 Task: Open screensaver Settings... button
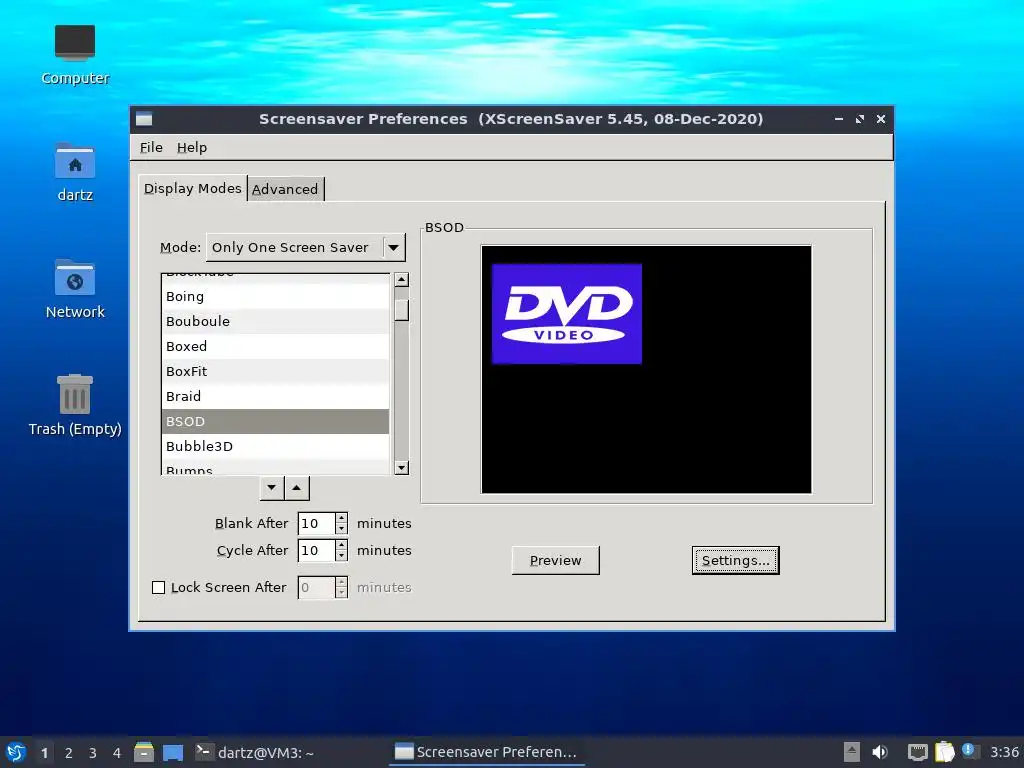click(x=735, y=560)
